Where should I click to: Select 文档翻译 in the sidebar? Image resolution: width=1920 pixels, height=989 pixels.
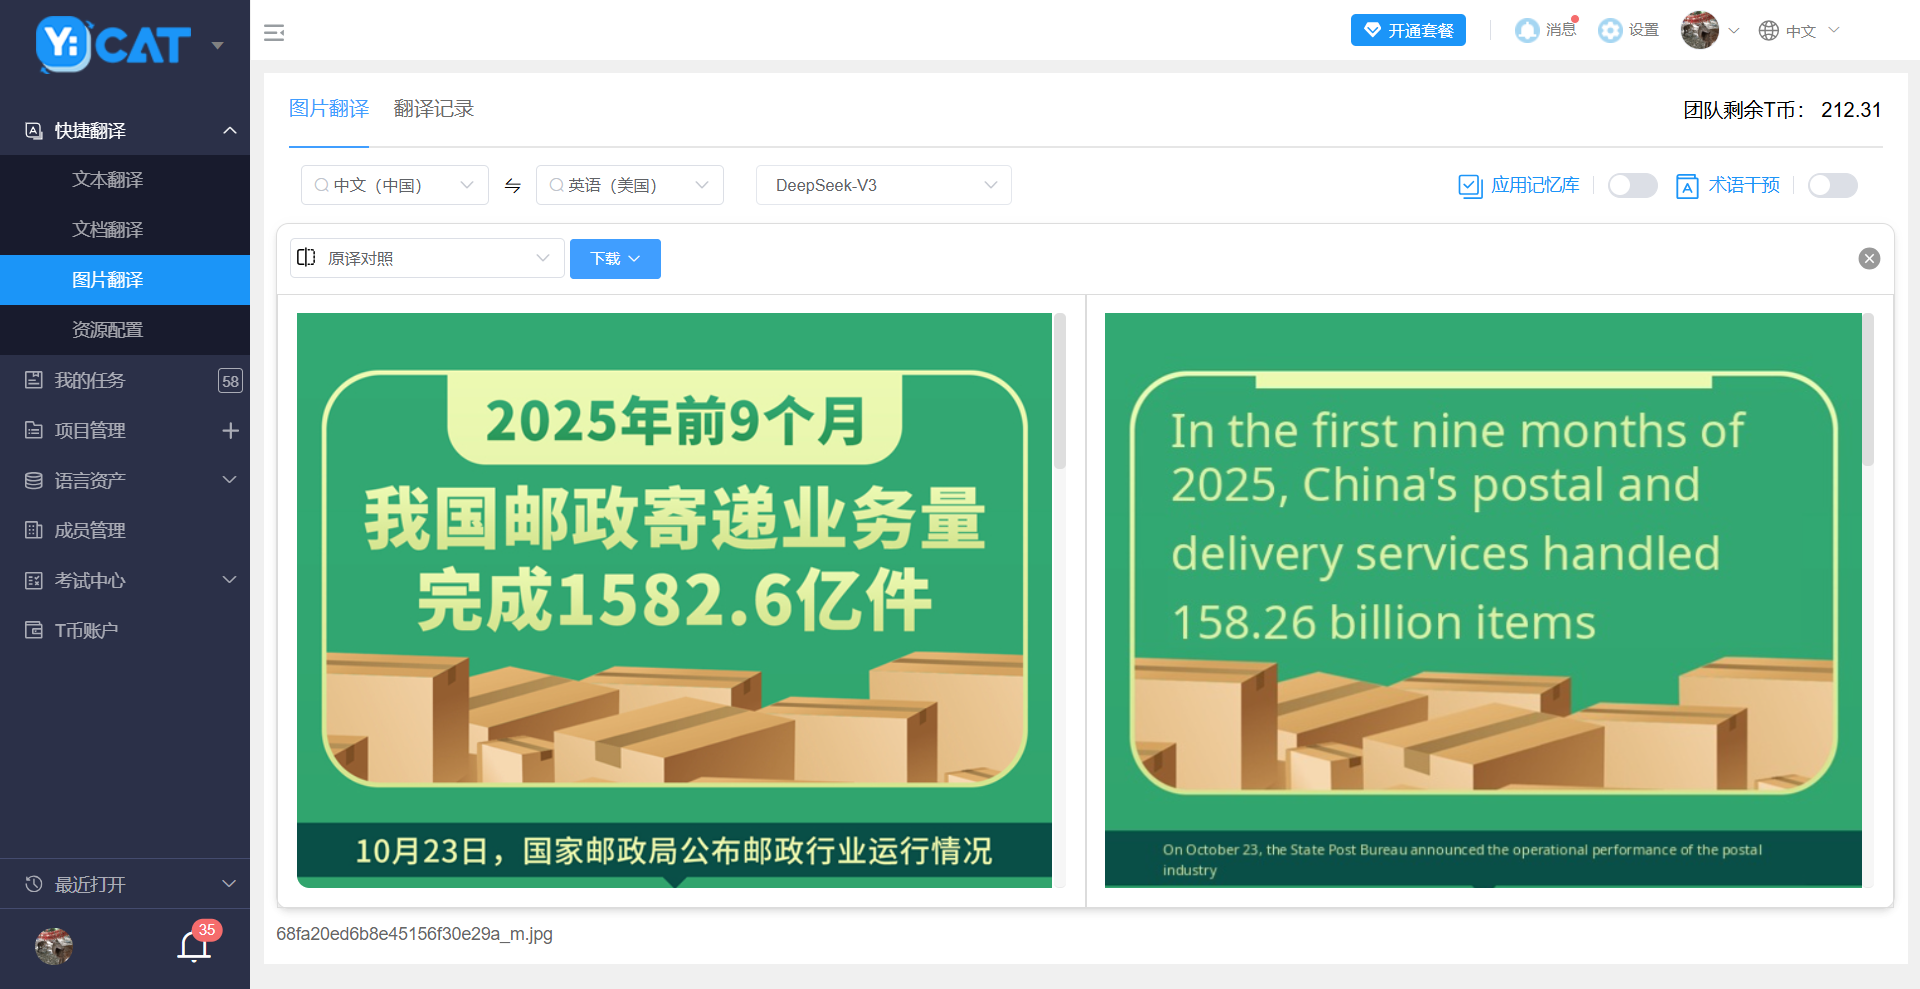(x=108, y=230)
